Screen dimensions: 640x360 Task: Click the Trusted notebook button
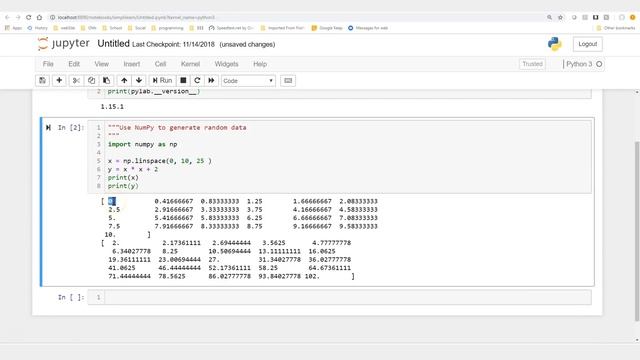(532, 64)
